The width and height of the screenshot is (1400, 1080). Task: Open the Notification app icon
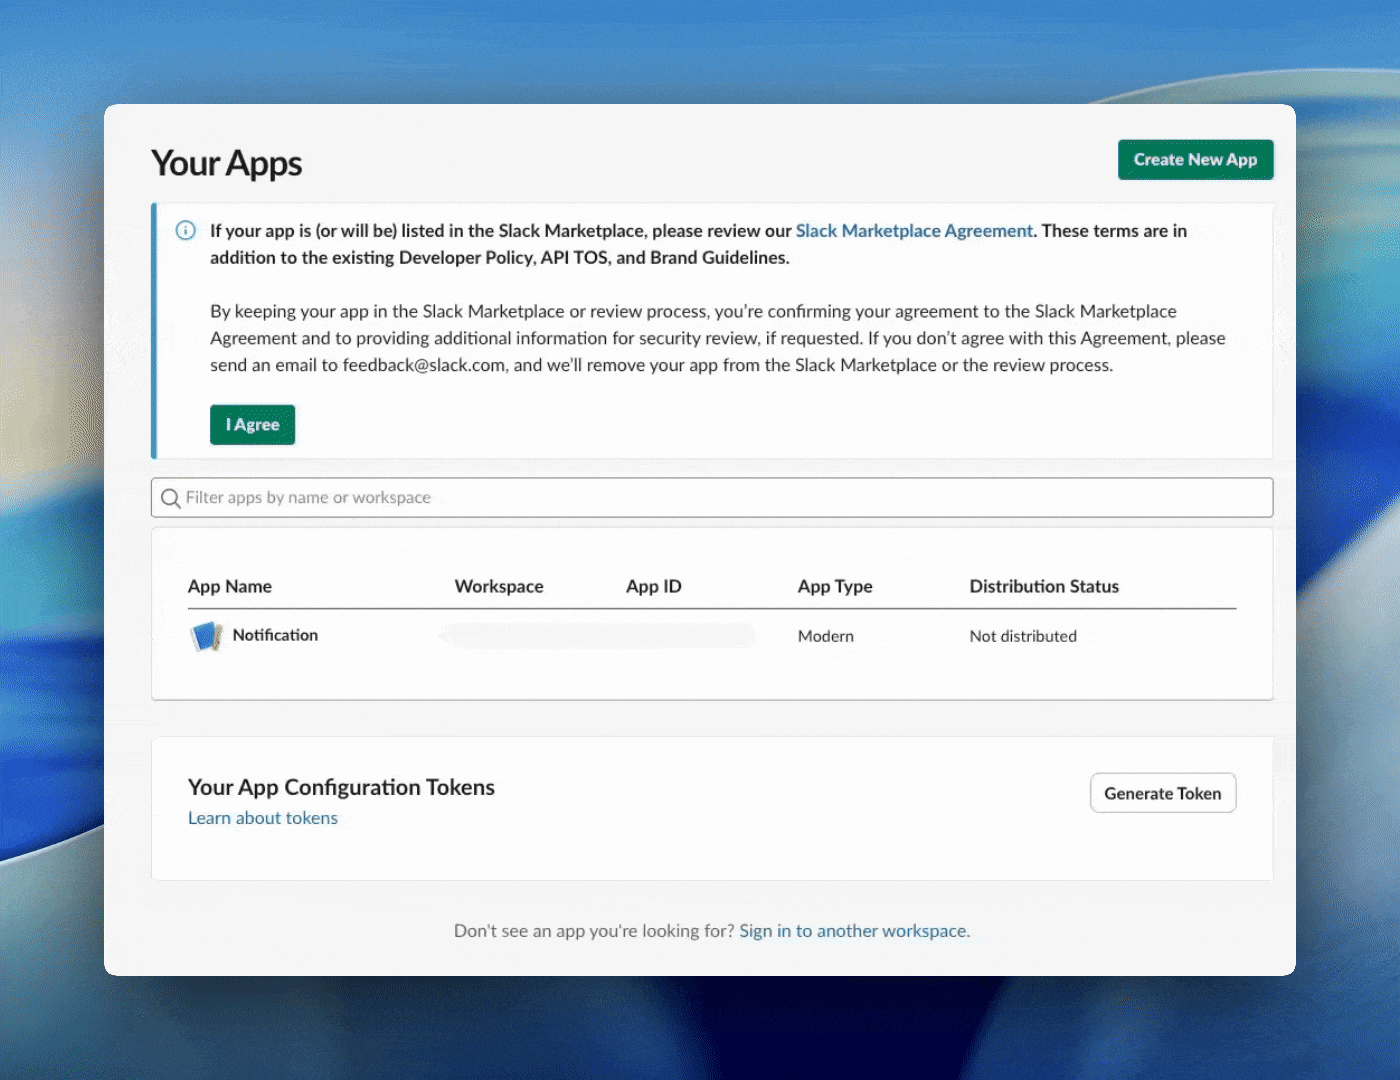click(207, 636)
